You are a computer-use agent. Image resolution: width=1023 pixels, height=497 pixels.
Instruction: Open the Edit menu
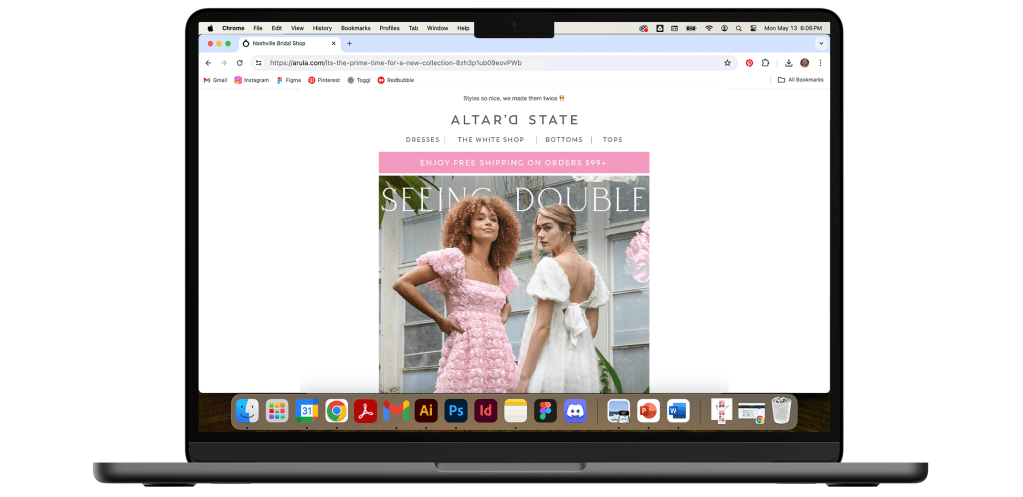[277, 28]
